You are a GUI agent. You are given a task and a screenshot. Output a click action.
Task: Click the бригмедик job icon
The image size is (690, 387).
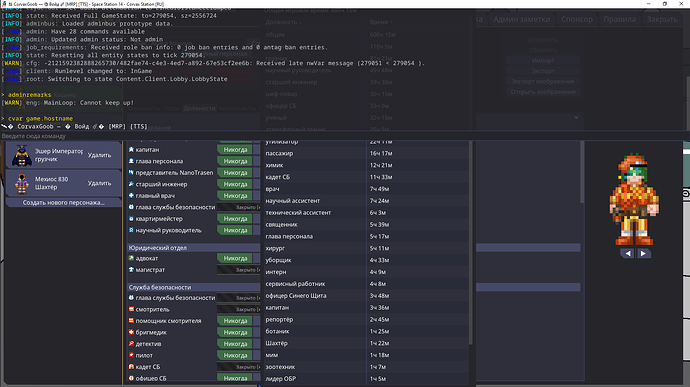[x=131, y=332]
